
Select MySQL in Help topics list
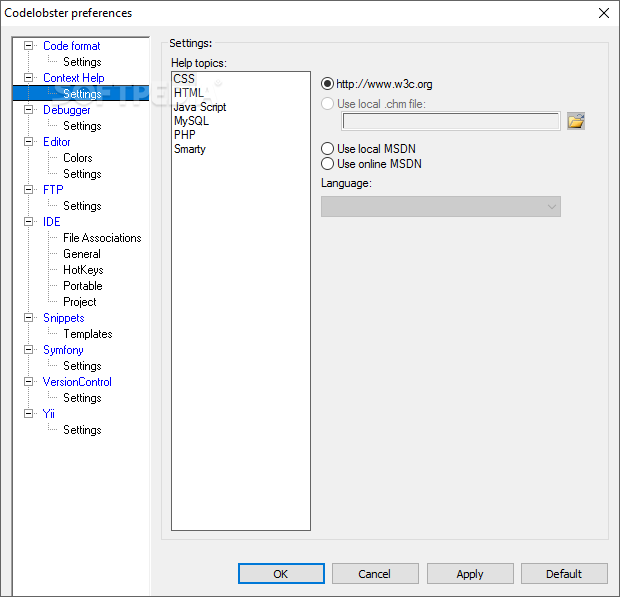click(191, 121)
